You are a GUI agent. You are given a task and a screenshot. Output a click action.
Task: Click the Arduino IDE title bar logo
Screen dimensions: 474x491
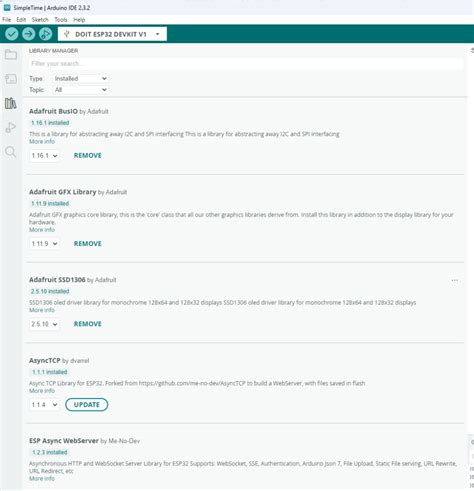(x=7, y=7)
